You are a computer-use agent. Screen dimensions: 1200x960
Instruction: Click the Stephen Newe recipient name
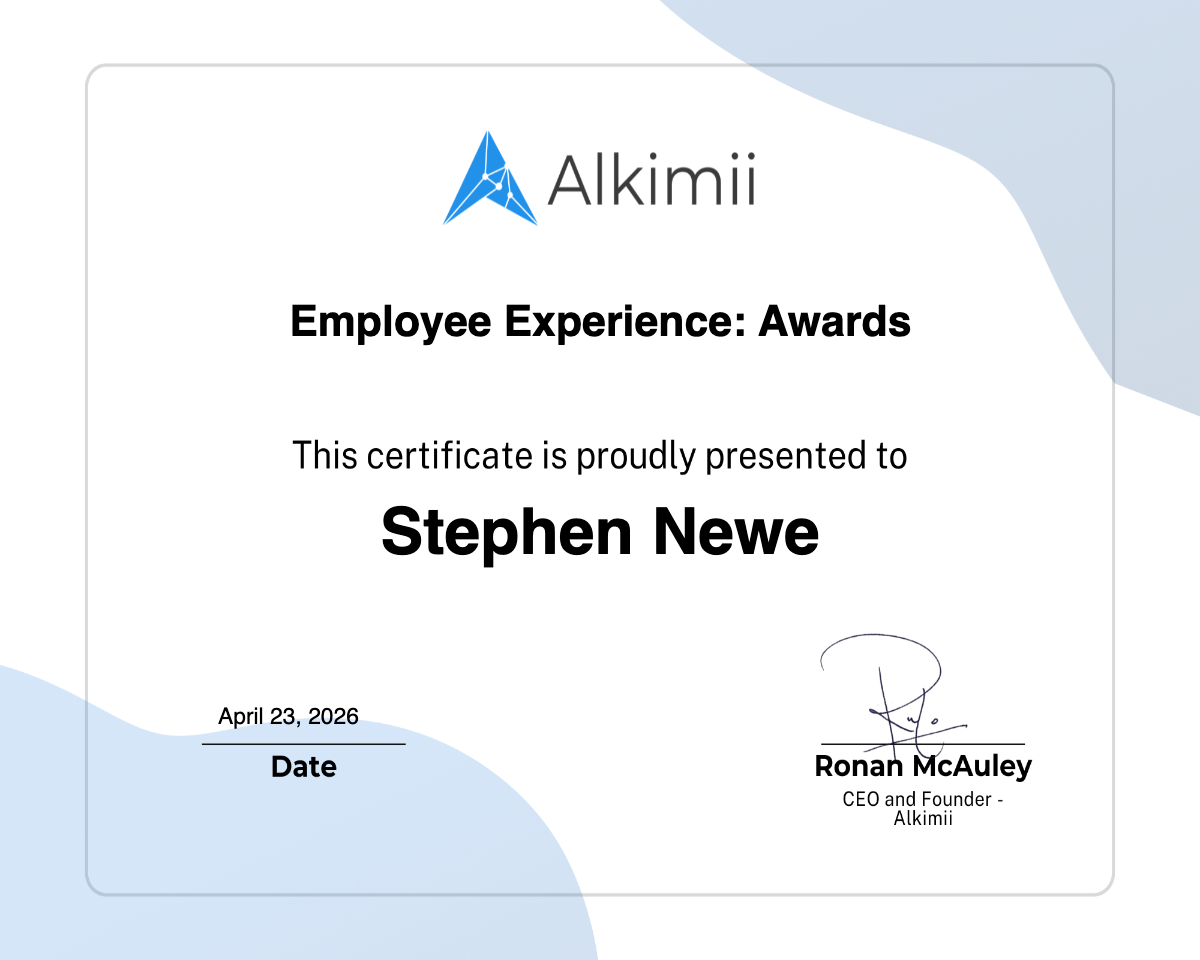[x=600, y=532]
